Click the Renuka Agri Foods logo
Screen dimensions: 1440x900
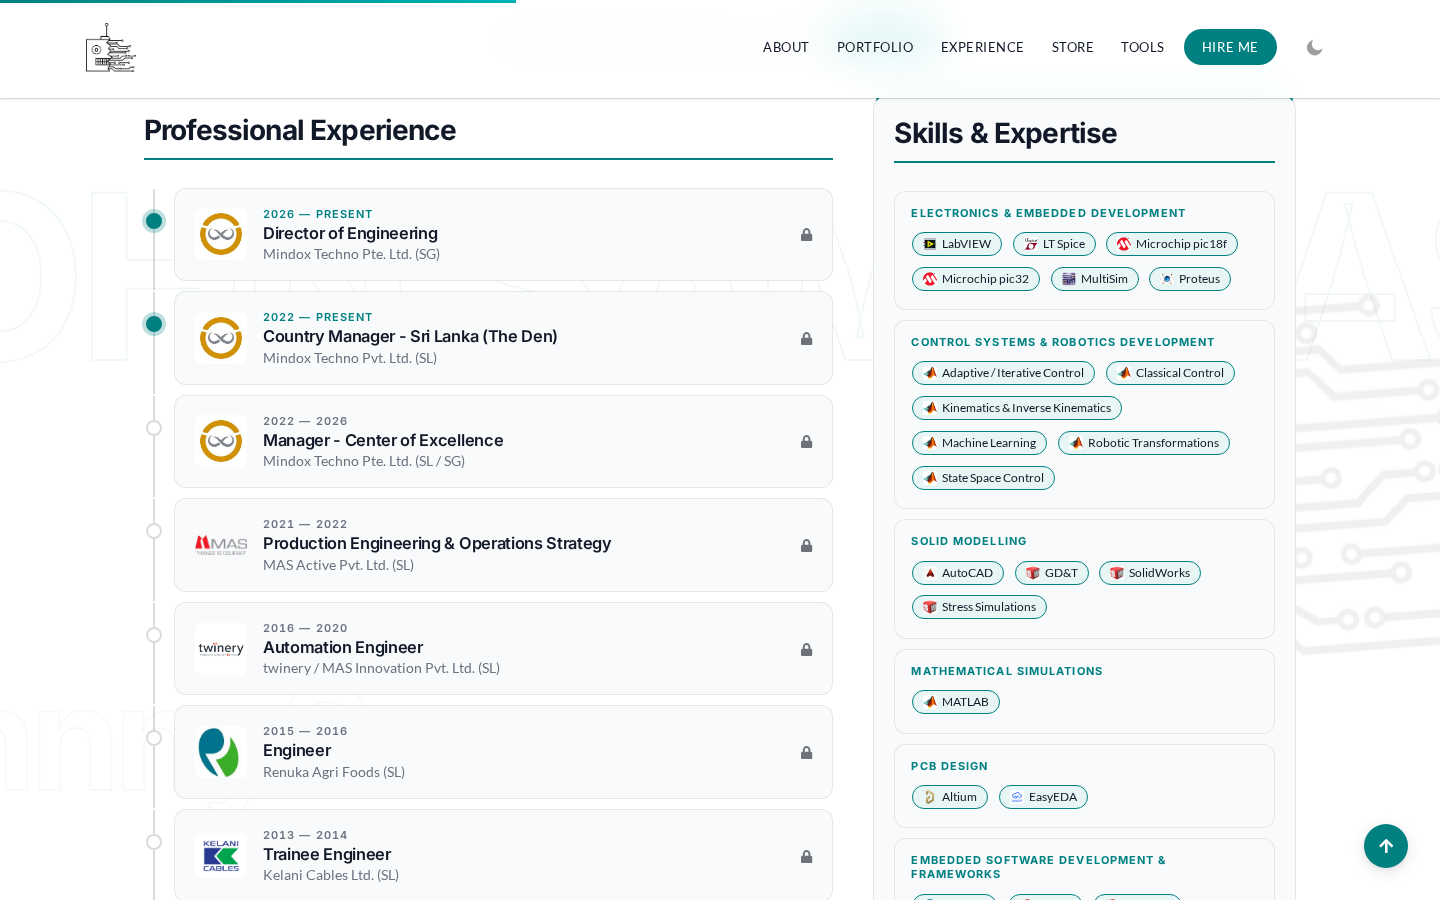[221, 752]
